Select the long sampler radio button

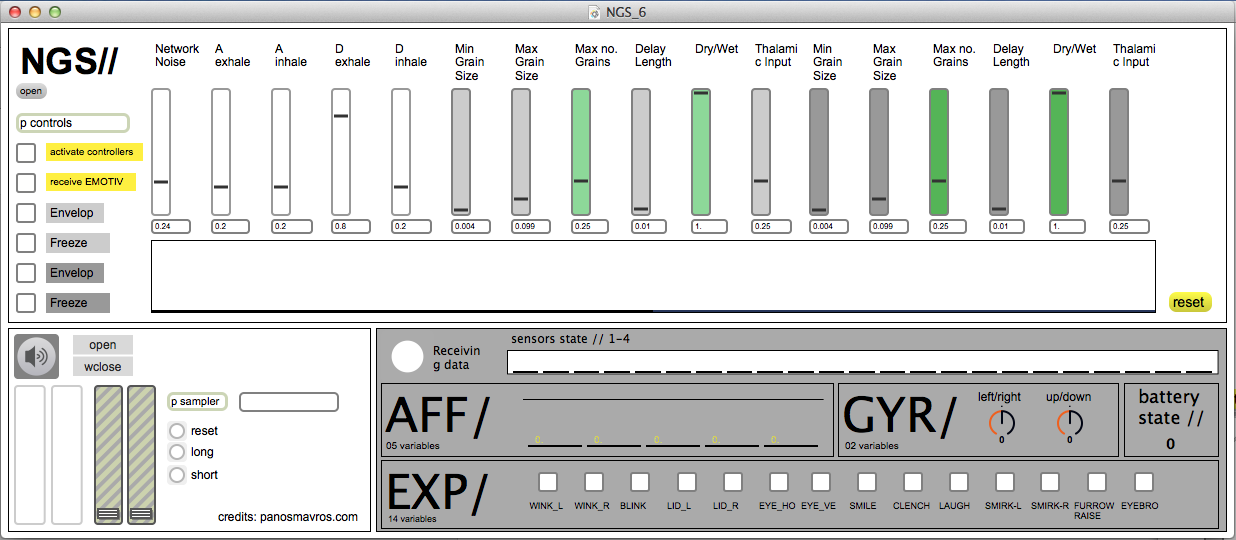[177, 453]
